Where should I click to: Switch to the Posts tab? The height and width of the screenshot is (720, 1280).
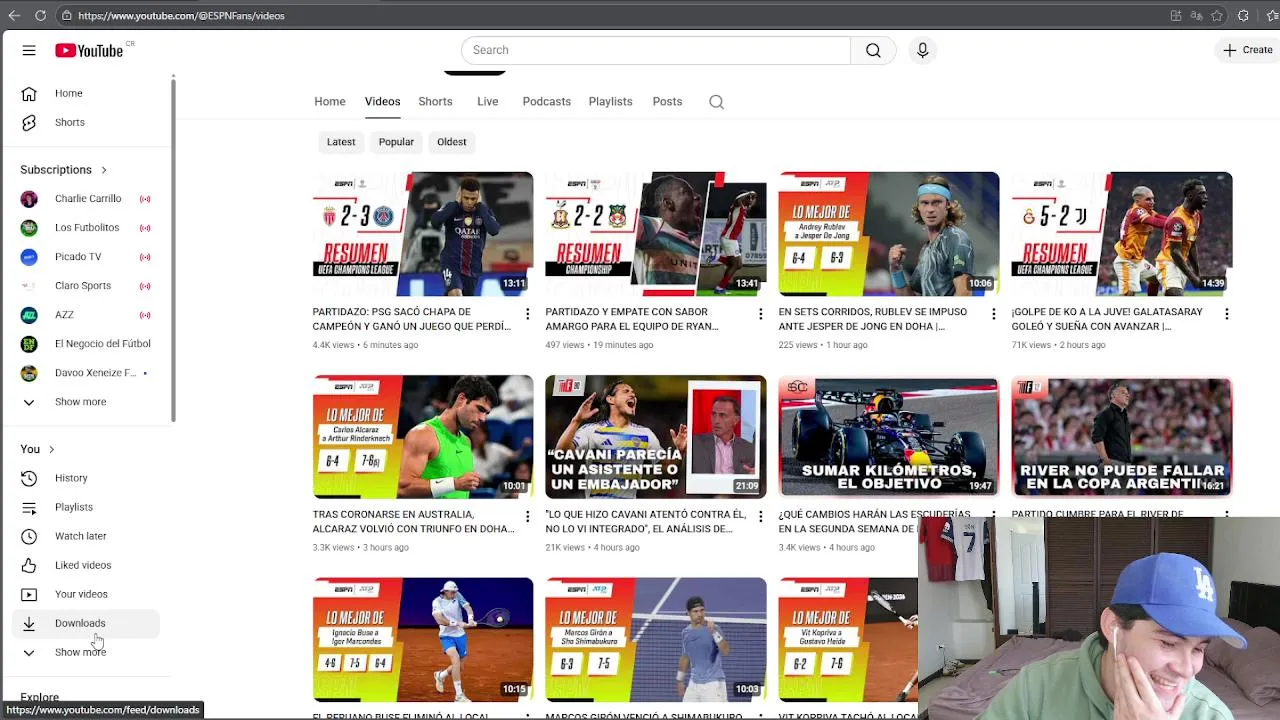[x=667, y=101]
